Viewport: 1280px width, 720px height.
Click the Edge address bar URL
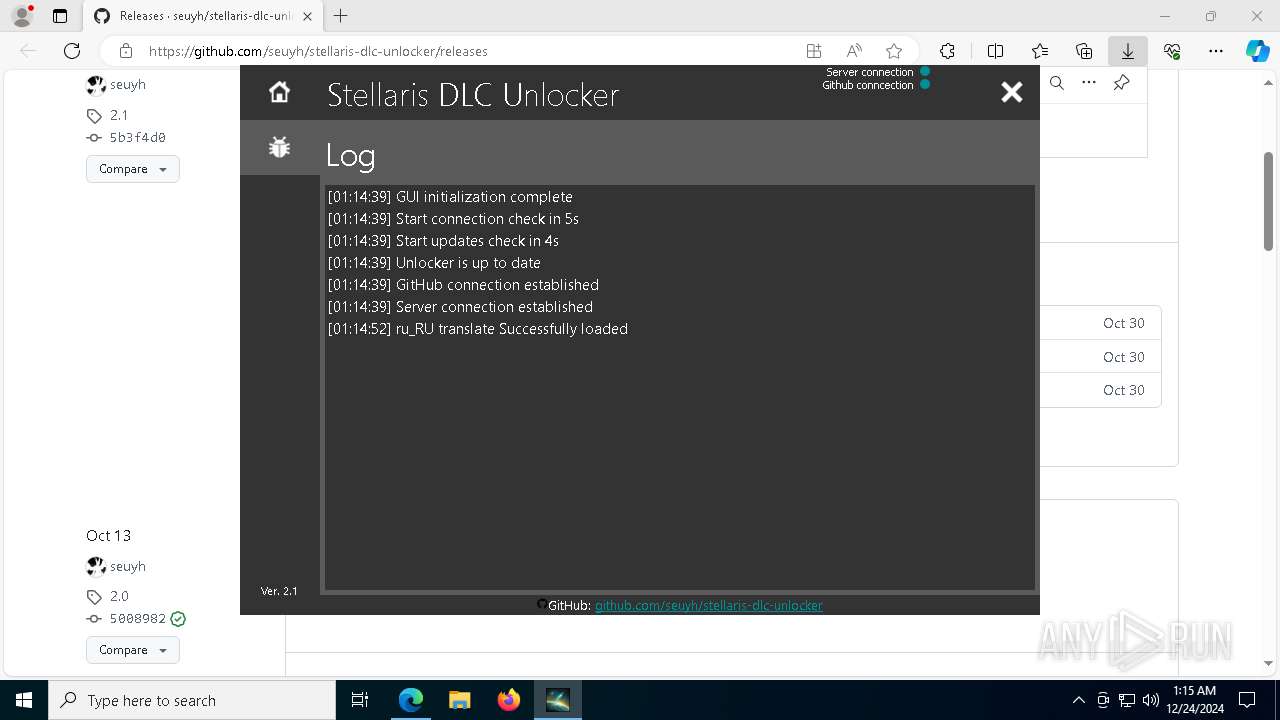click(318, 51)
